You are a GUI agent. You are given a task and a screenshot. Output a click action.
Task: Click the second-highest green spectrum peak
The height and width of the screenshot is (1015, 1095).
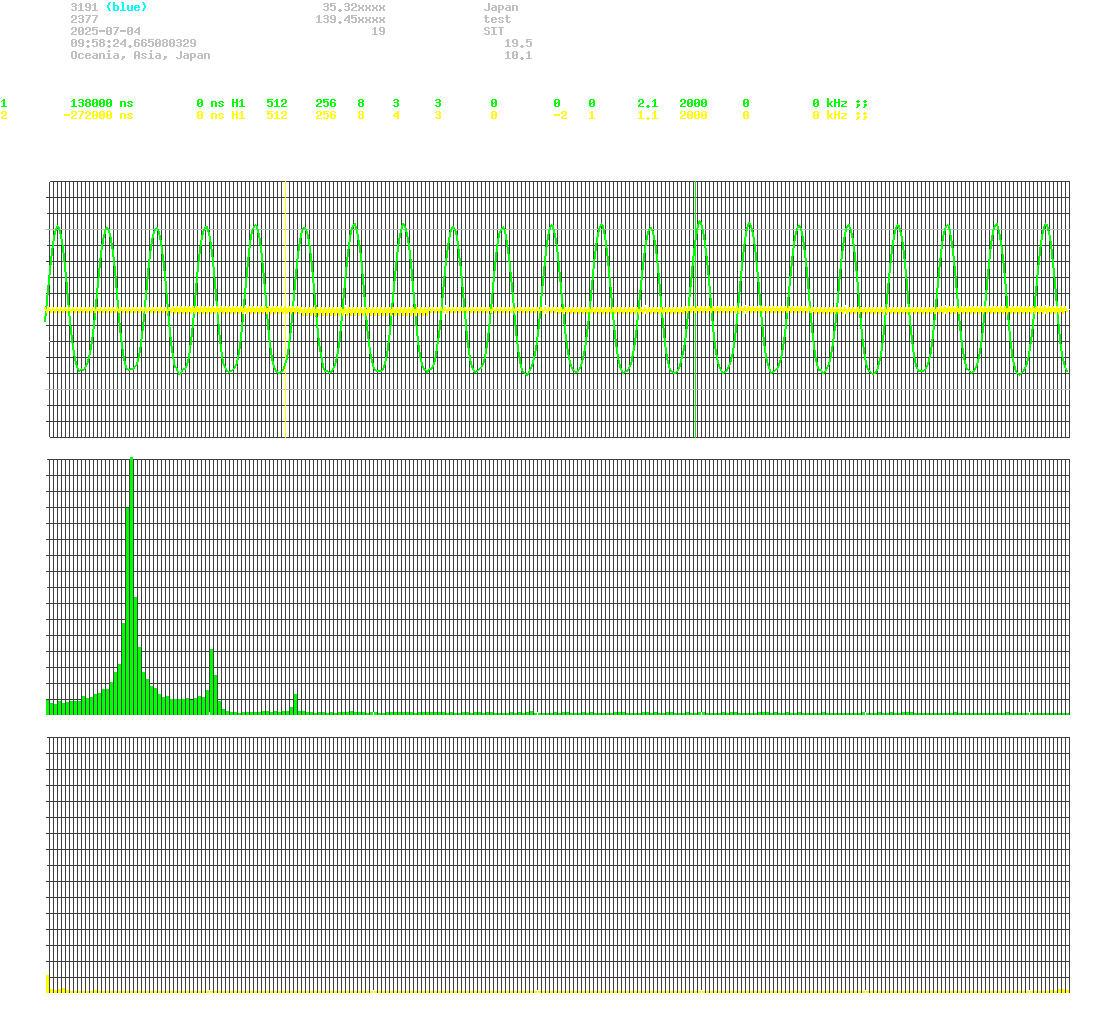point(212,682)
